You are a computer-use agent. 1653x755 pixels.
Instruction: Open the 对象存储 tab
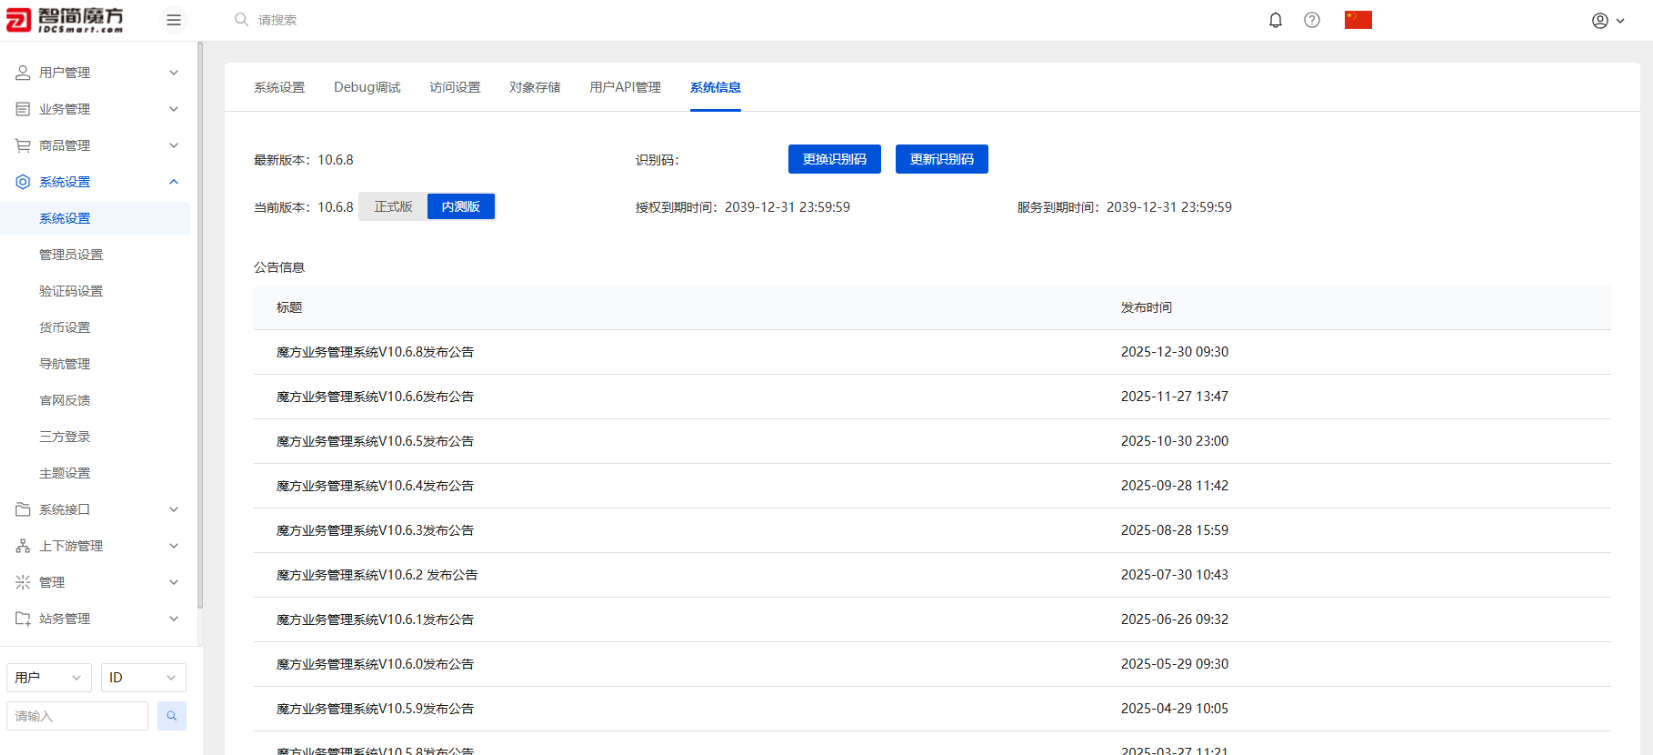535,88
